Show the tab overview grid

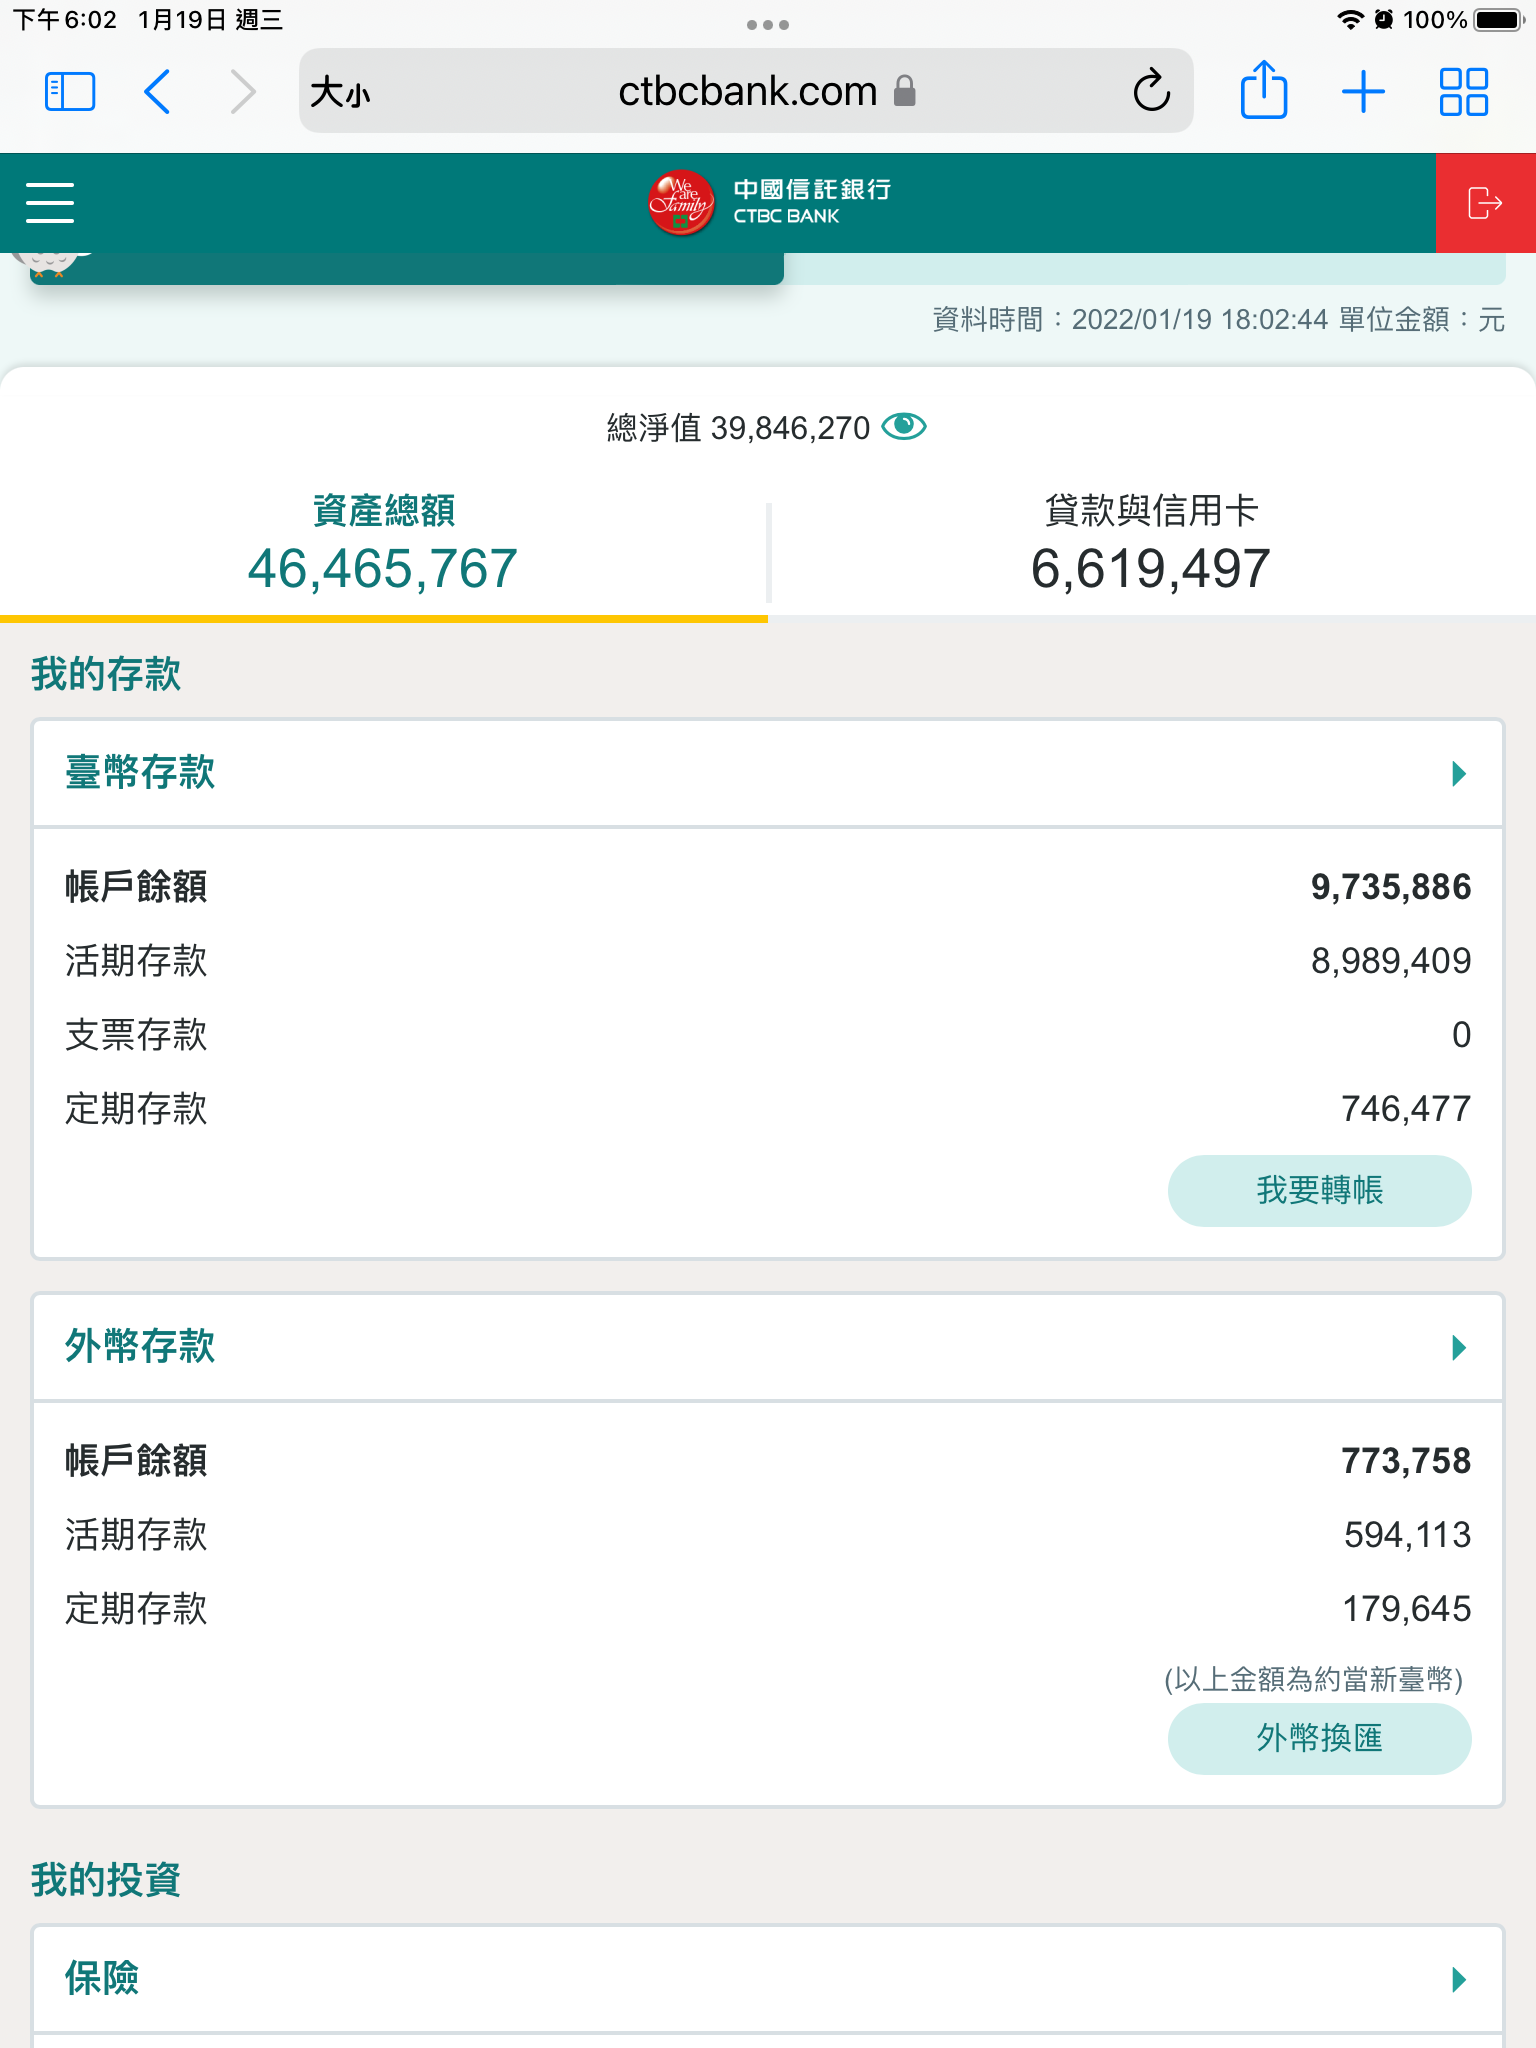coord(1463,92)
